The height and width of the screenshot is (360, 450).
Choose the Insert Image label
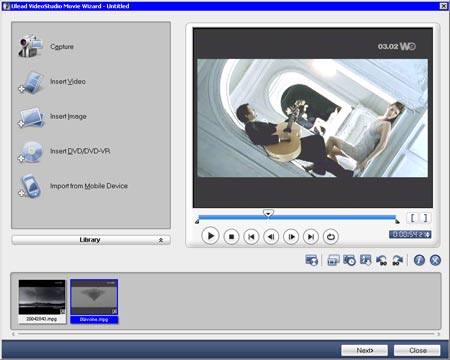pos(68,116)
